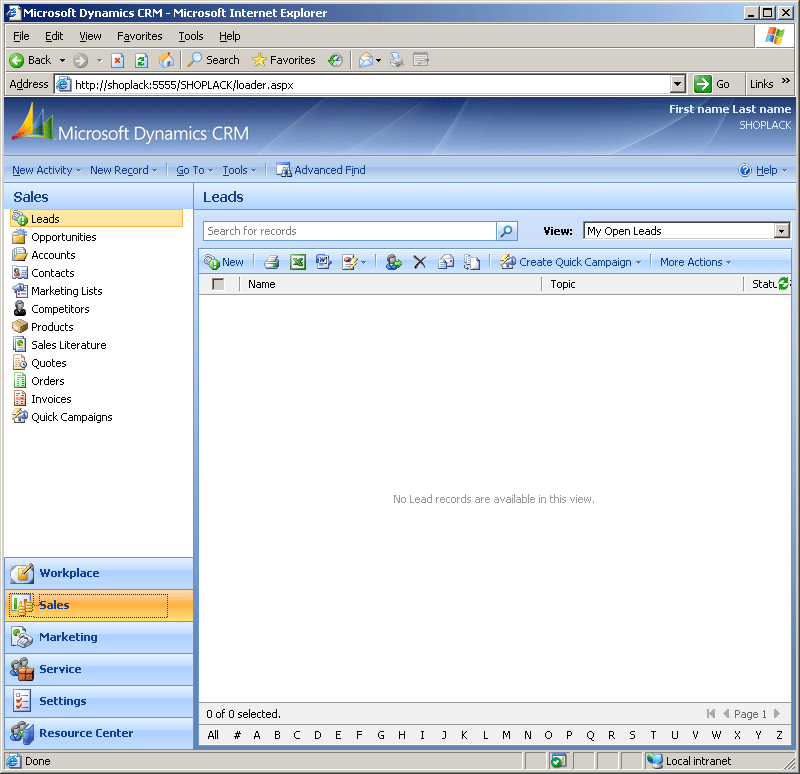Click the Assign leads icon
800x774 pixels.
click(x=393, y=262)
